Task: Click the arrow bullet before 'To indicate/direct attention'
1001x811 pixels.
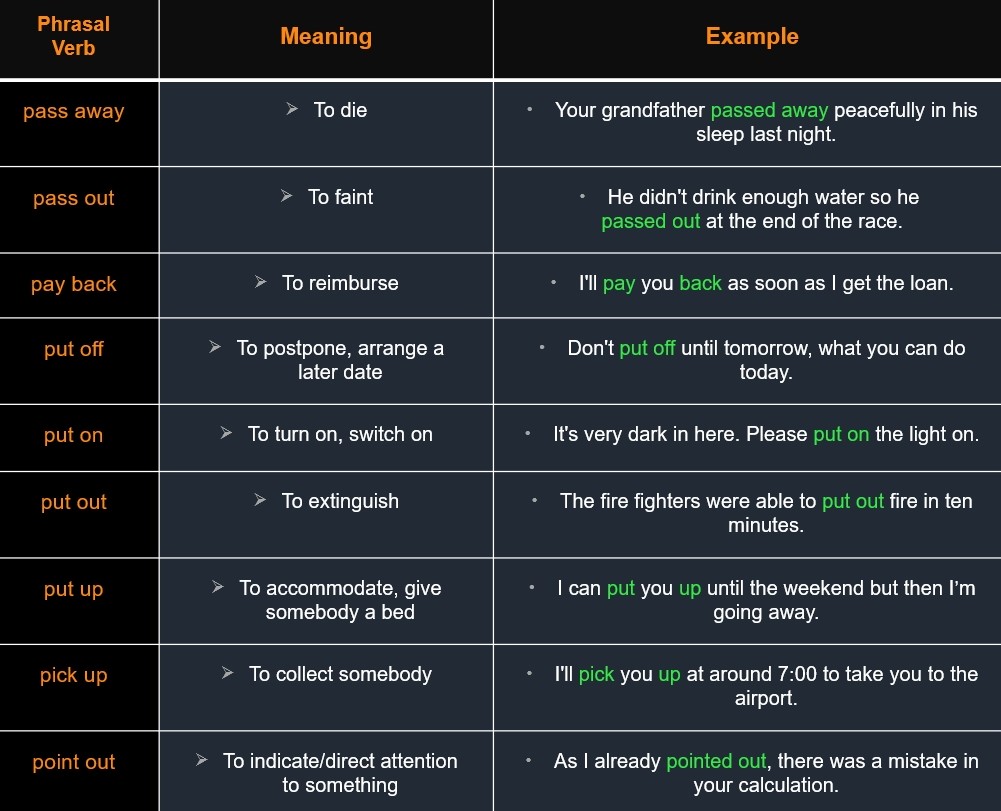Action: (202, 759)
